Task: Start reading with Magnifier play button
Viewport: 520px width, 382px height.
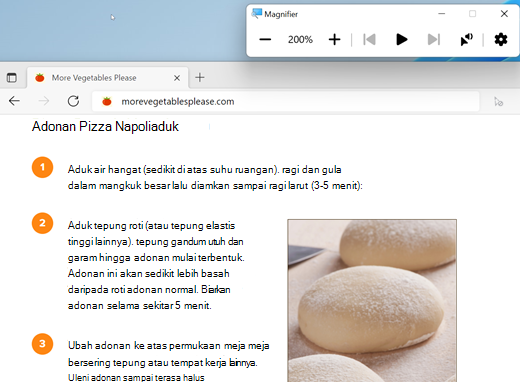Action: 402,40
